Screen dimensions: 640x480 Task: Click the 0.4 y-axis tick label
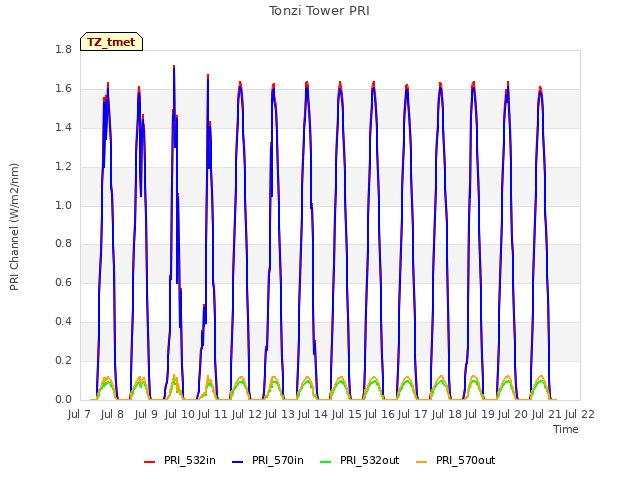point(63,322)
